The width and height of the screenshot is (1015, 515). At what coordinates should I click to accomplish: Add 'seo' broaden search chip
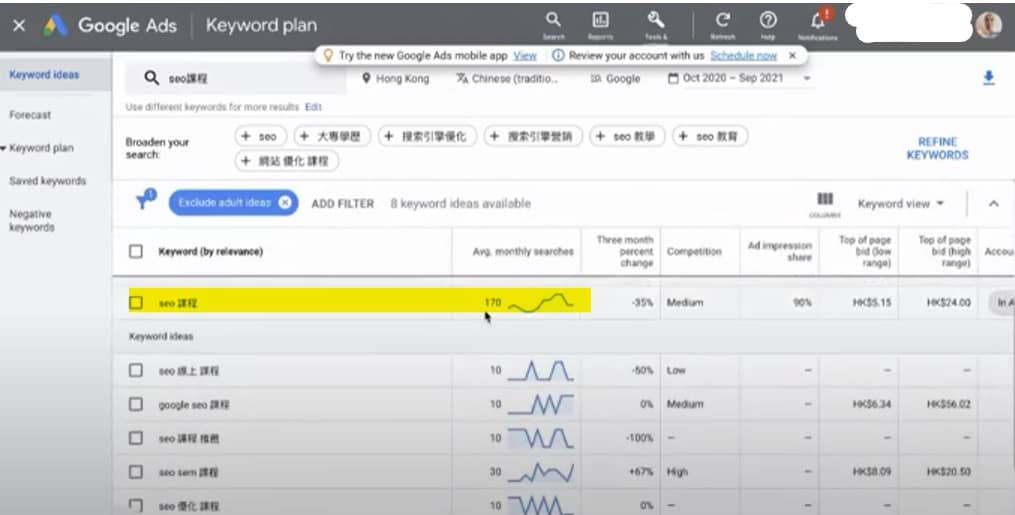(x=260, y=137)
